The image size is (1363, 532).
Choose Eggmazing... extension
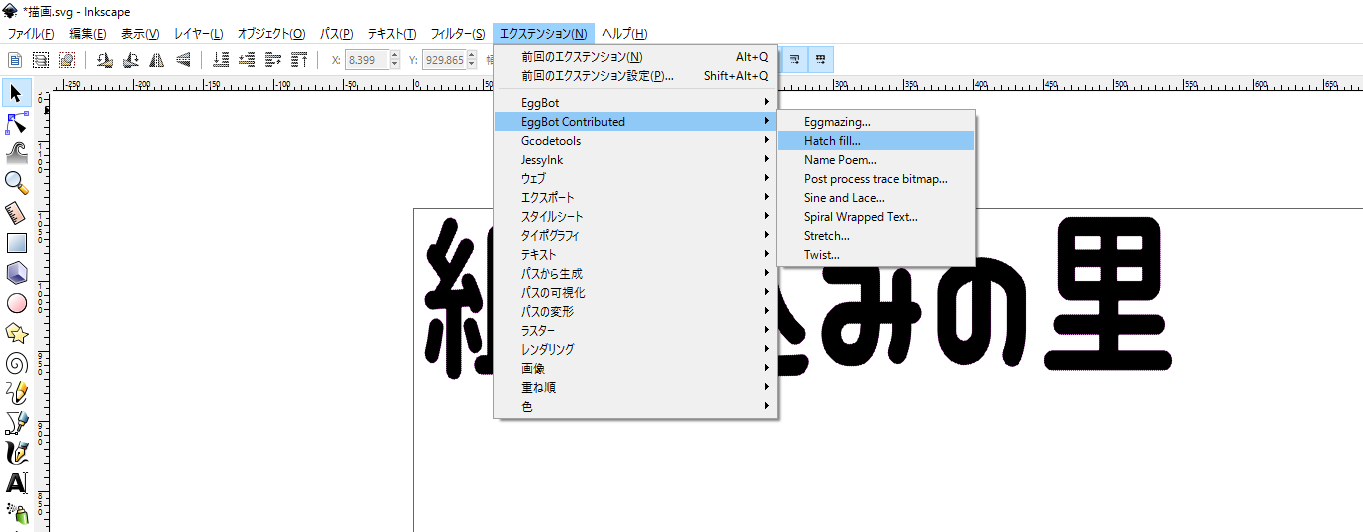pos(875,122)
